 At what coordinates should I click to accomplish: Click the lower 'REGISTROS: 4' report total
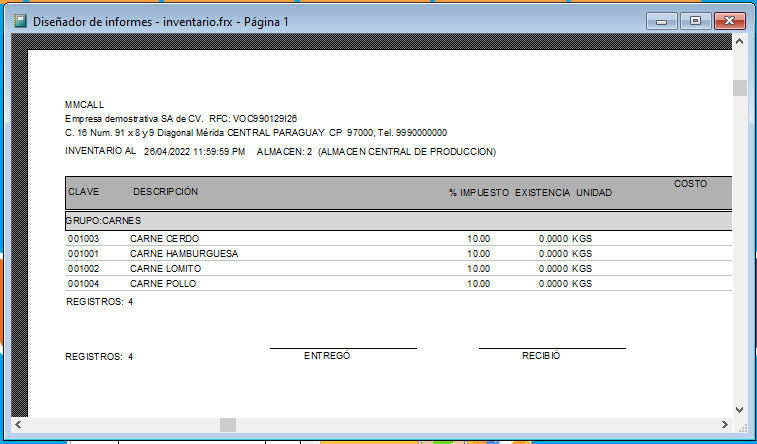(x=99, y=357)
